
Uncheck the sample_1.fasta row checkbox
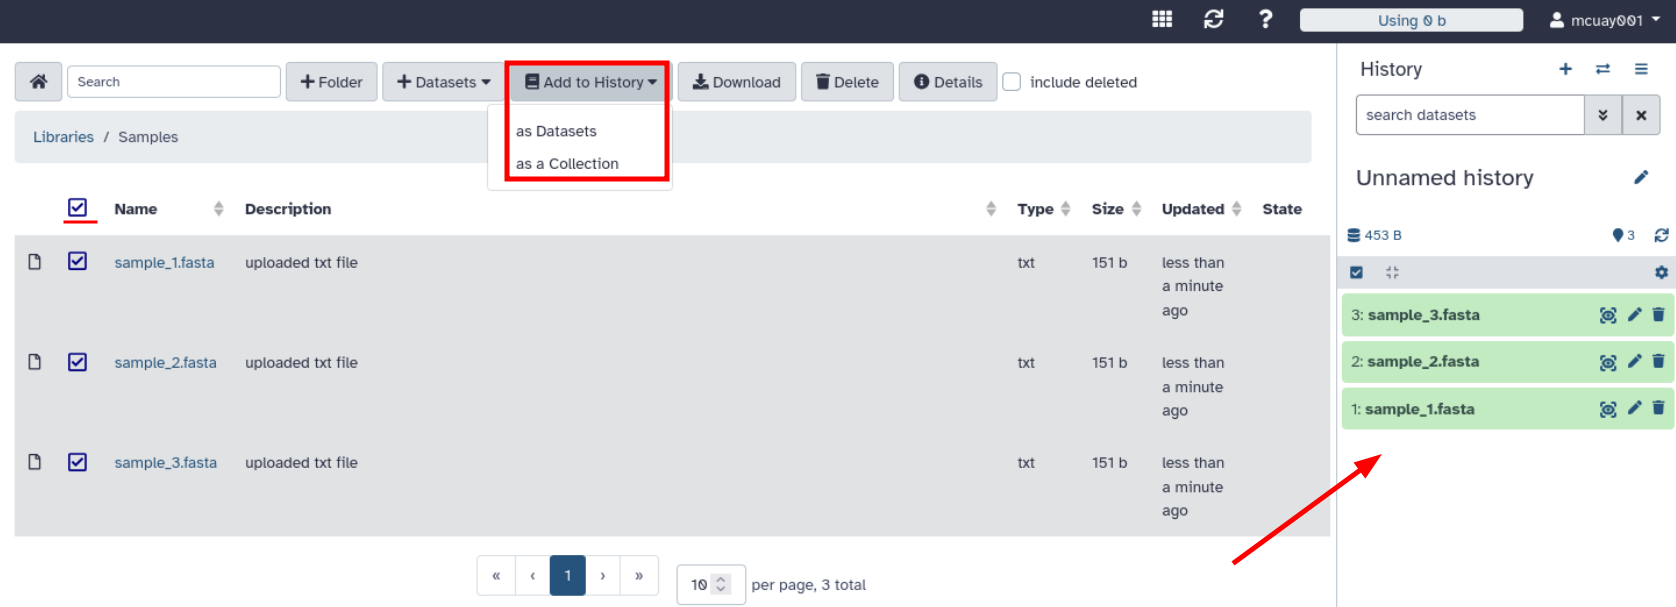pyautogui.click(x=77, y=261)
